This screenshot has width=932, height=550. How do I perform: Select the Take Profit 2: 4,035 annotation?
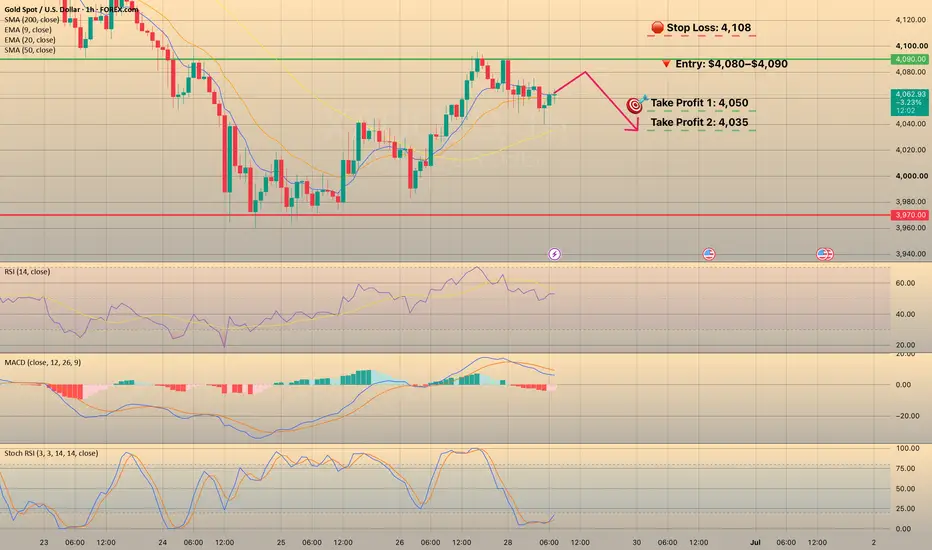(x=699, y=122)
